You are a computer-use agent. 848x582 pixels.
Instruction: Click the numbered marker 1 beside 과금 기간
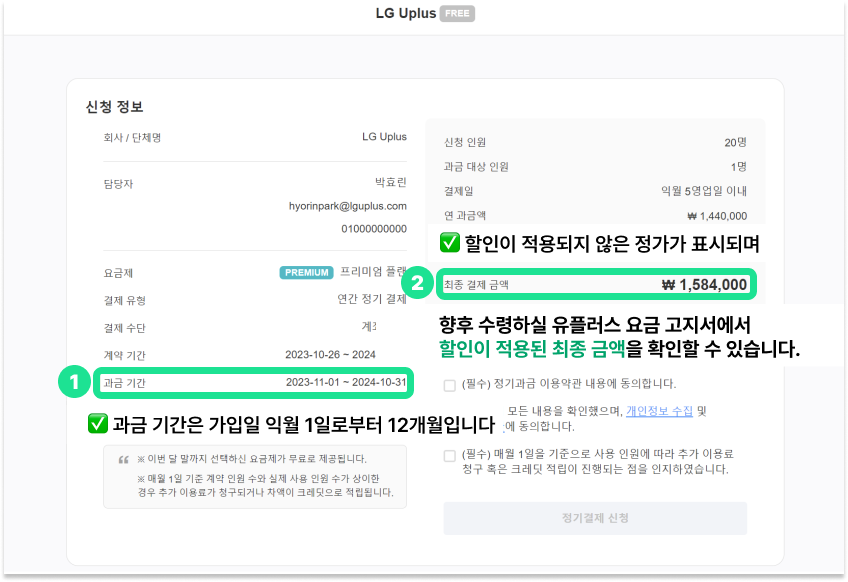tap(75, 383)
